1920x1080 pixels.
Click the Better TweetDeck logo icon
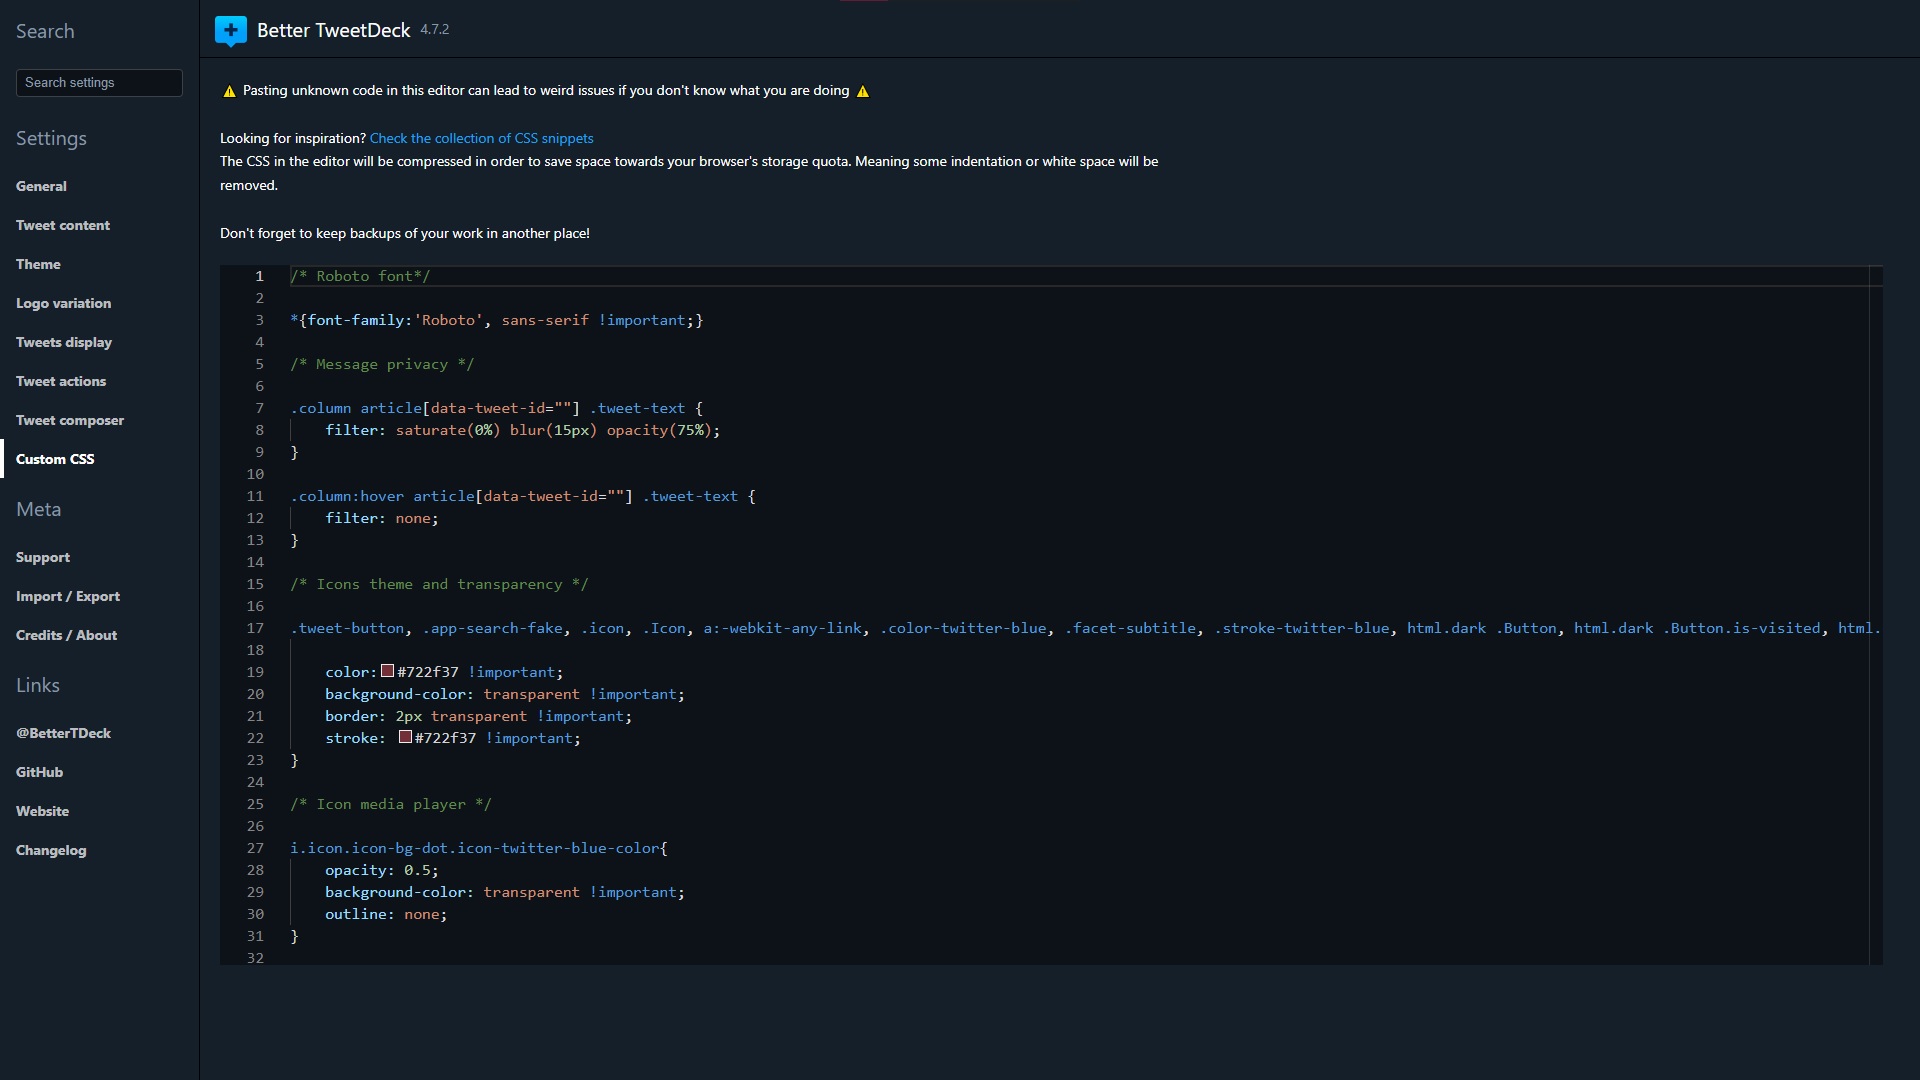tap(231, 30)
